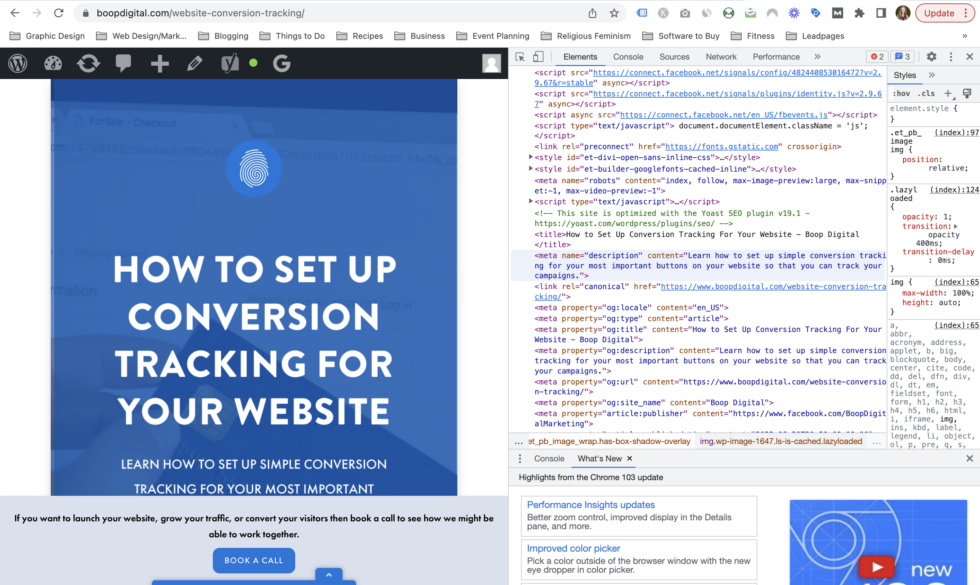Open the user avatar in WordPress admin bar

(491, 63)
